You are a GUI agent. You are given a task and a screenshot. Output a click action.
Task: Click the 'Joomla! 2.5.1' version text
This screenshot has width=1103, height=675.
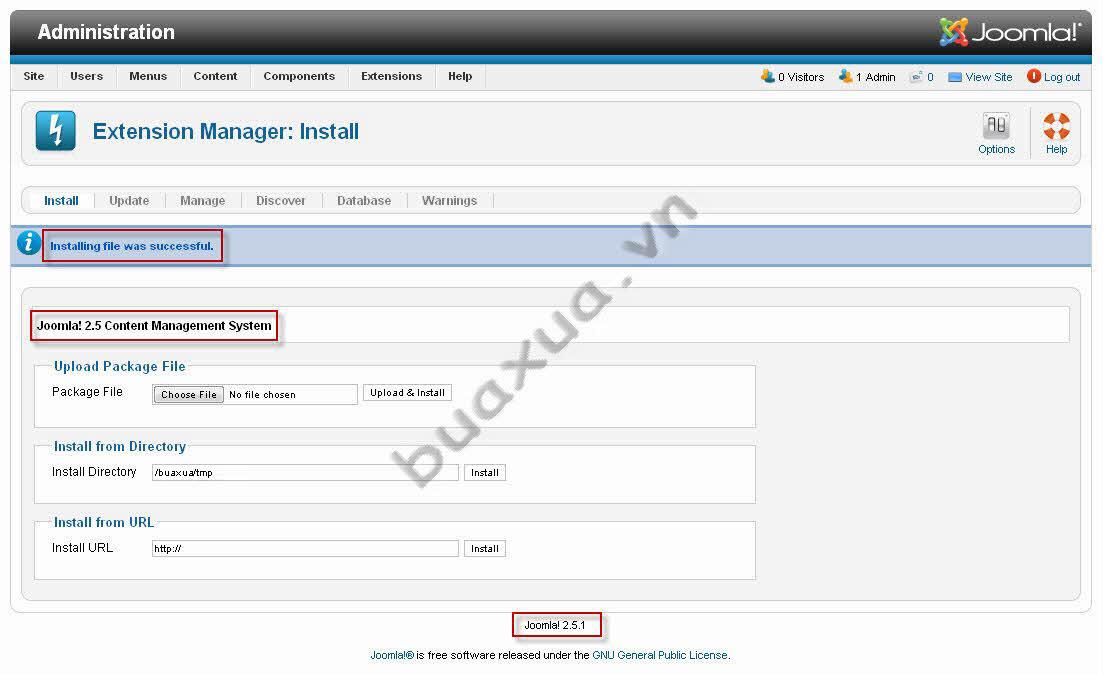tap(554, 625)
